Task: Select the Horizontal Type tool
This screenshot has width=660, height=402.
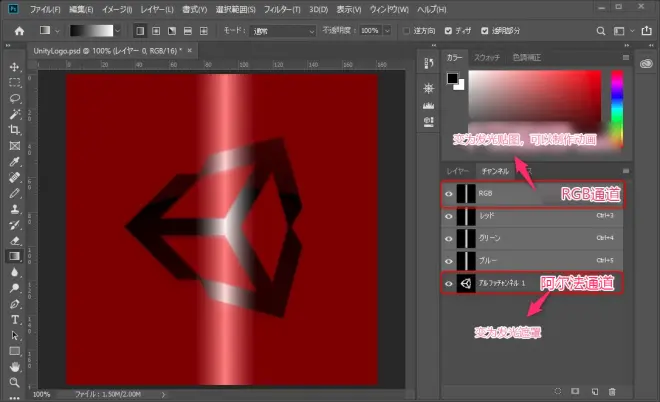Action: [x=15, y=319]
